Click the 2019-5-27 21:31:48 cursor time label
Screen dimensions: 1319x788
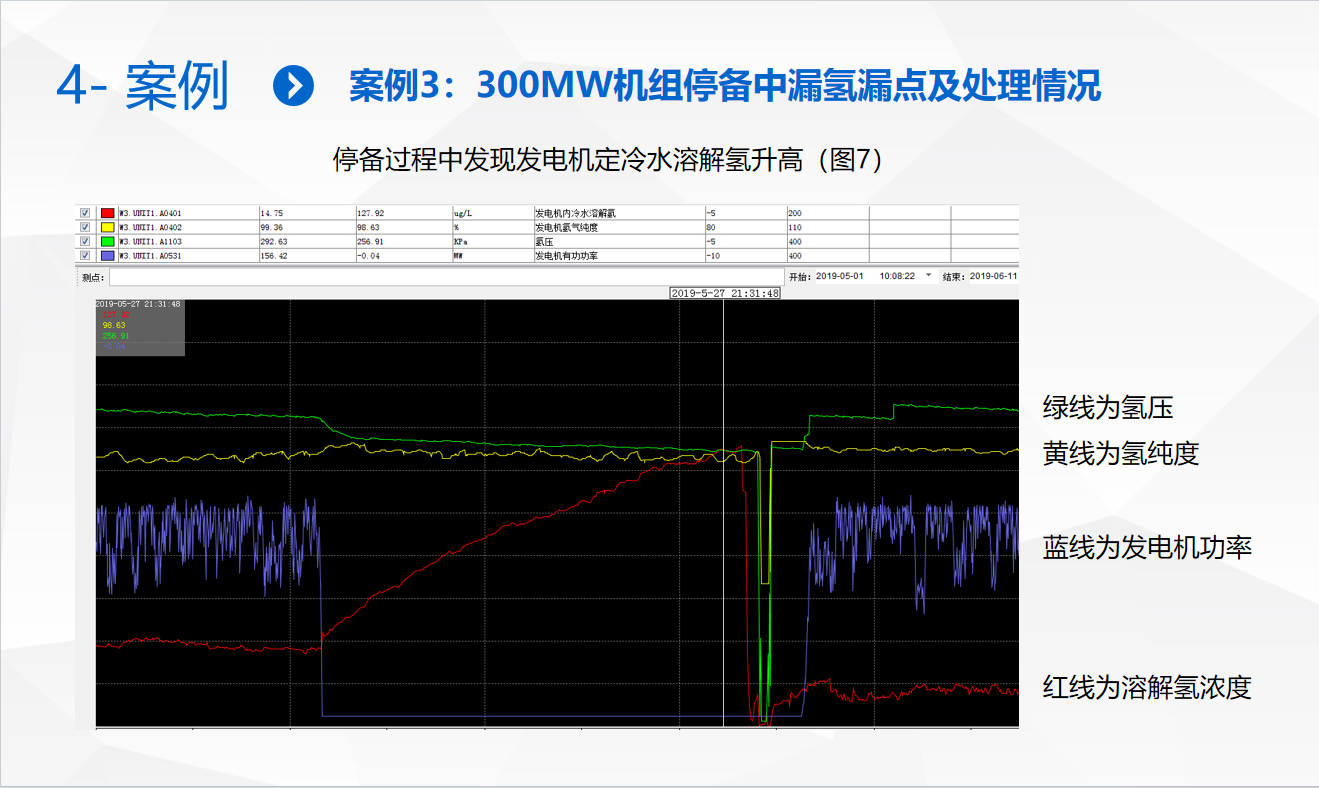pyautogui.click(x=725, y=293)
